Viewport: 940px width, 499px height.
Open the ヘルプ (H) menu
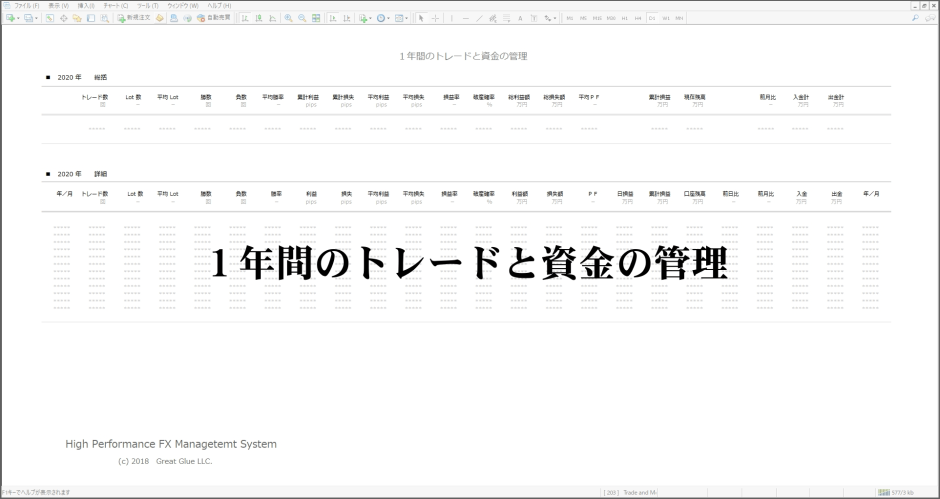point(219,5)
